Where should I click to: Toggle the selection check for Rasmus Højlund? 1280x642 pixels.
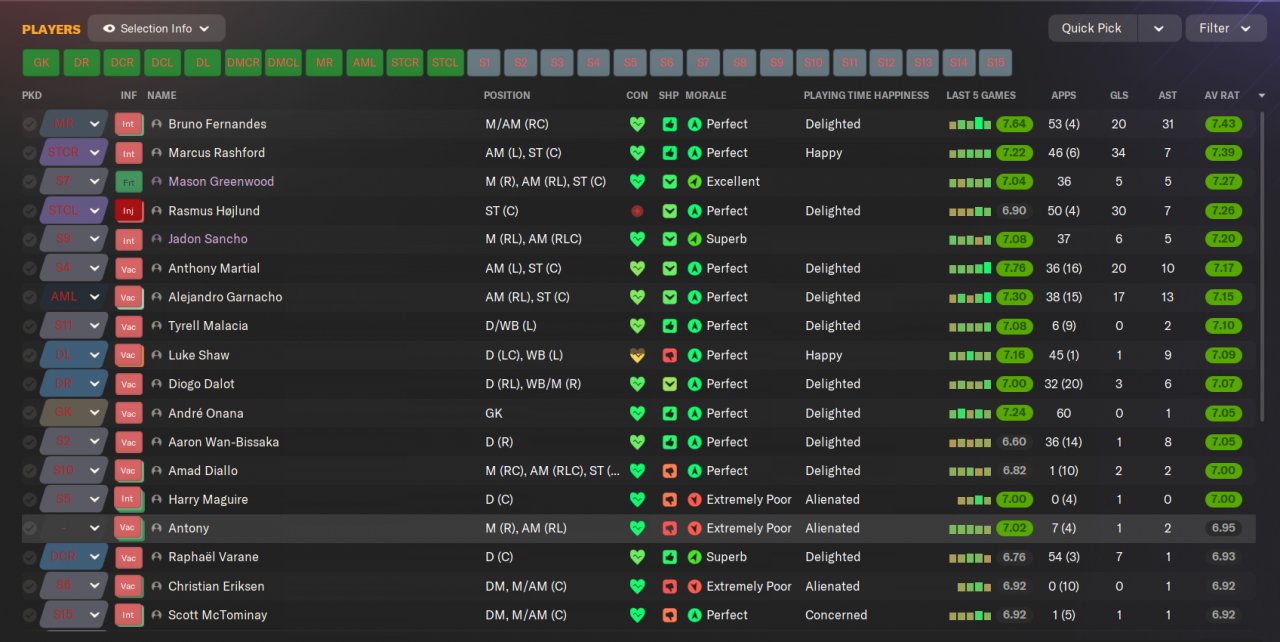tap(30, 211)
